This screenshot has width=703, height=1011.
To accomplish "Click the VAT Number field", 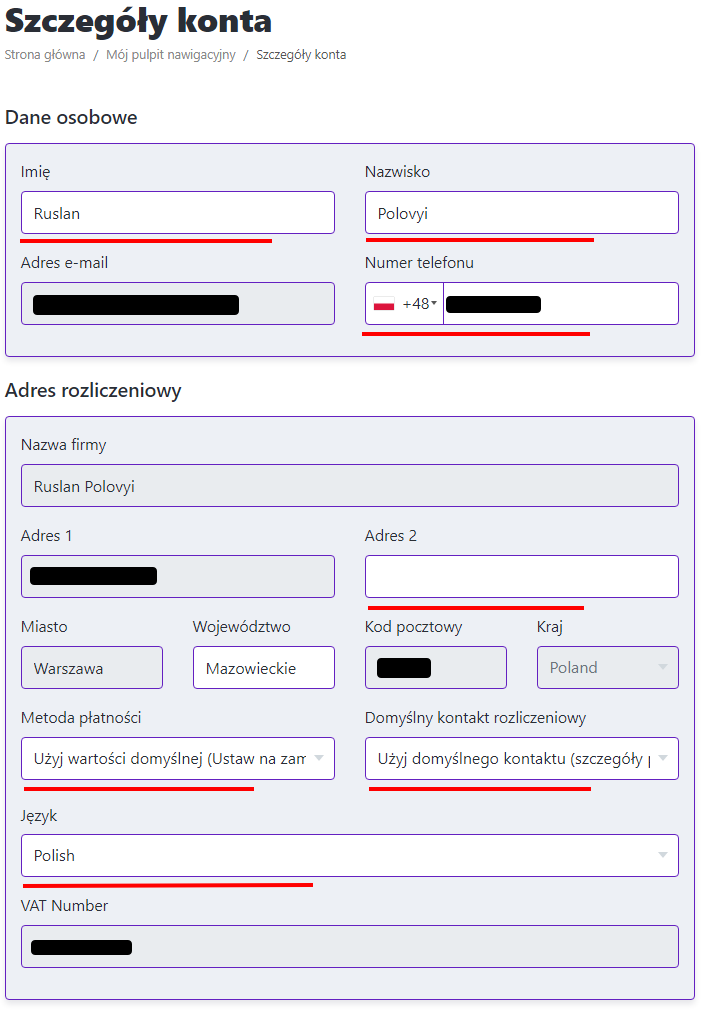I will point(349,947).
